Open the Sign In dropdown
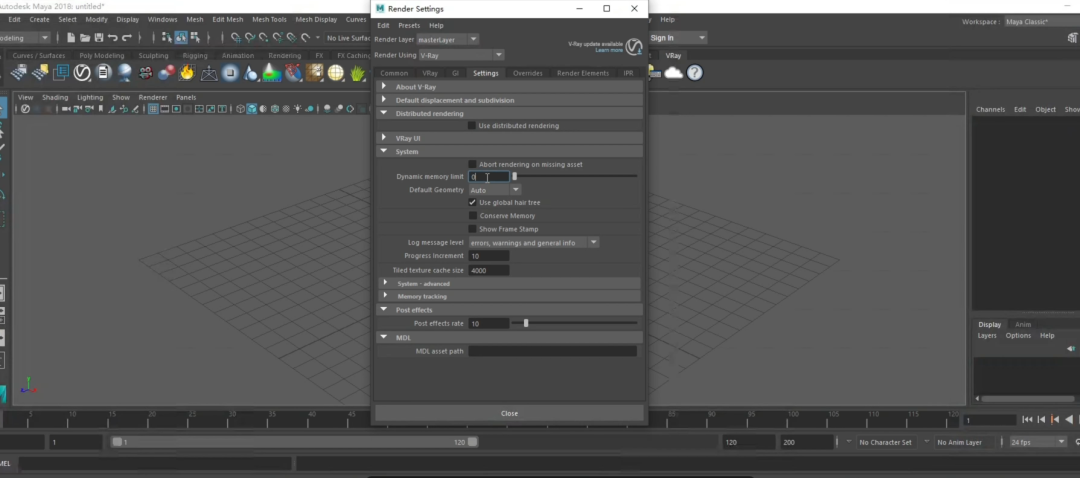Image resolution: width=1080 pixels, height=478 pixels. 678,38
